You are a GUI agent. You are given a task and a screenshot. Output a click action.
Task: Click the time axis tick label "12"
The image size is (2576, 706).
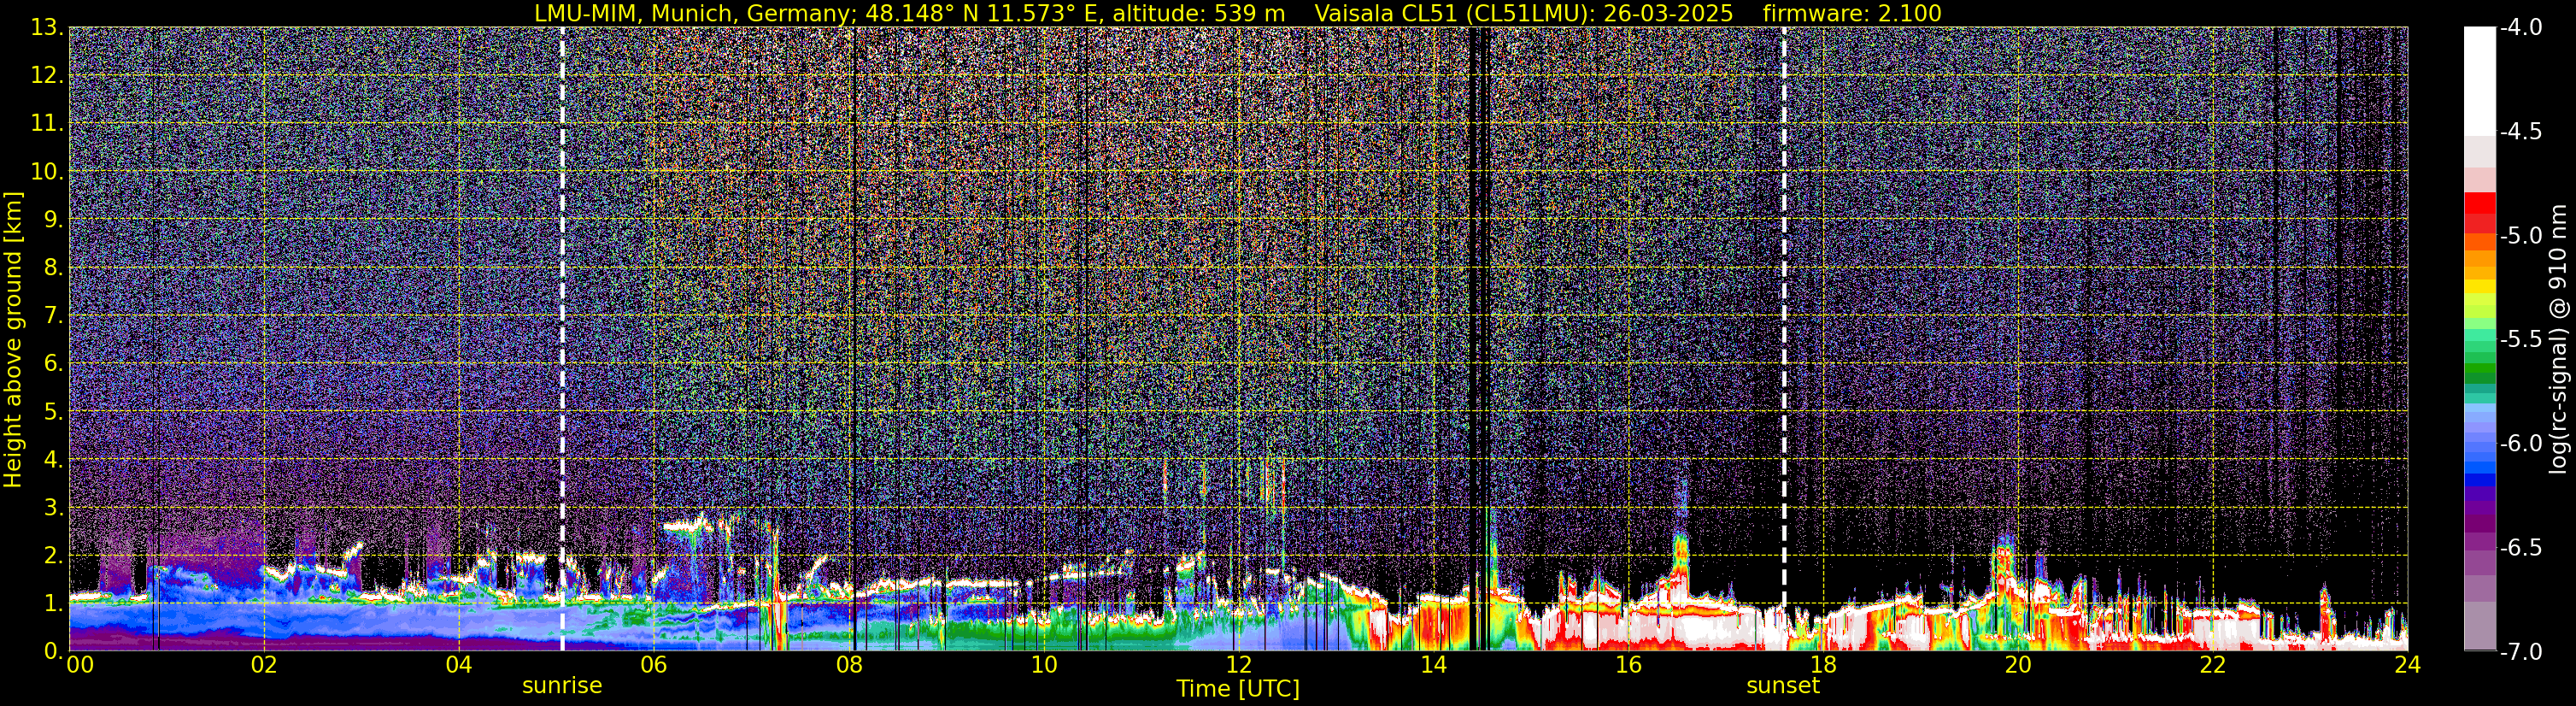[x=1238, y=666]
